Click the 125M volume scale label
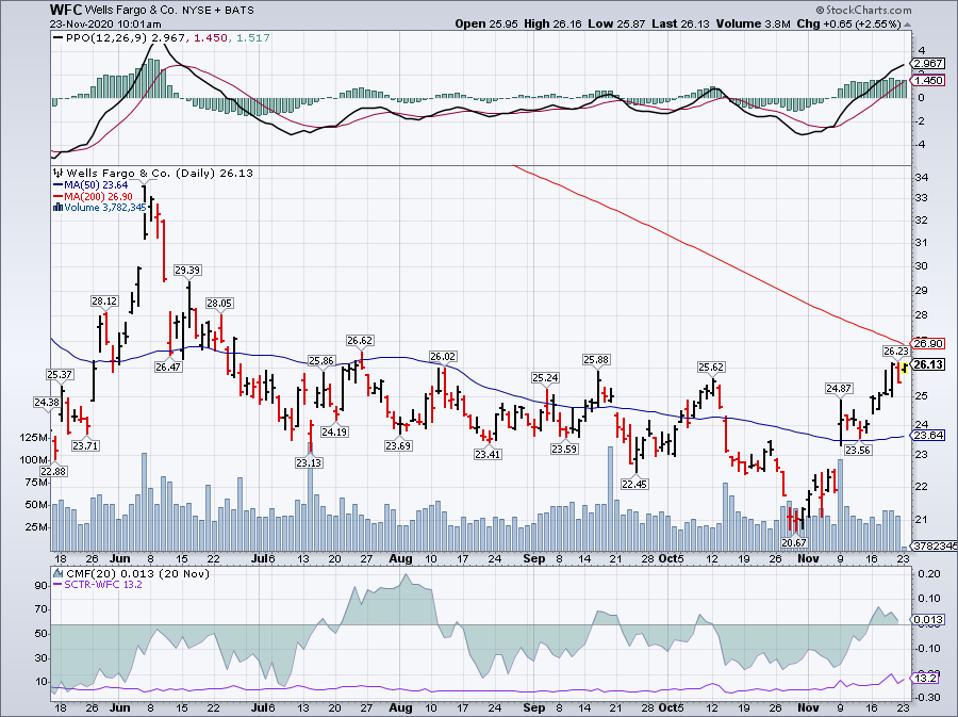The image size is (958, 717). coord(35,438)
